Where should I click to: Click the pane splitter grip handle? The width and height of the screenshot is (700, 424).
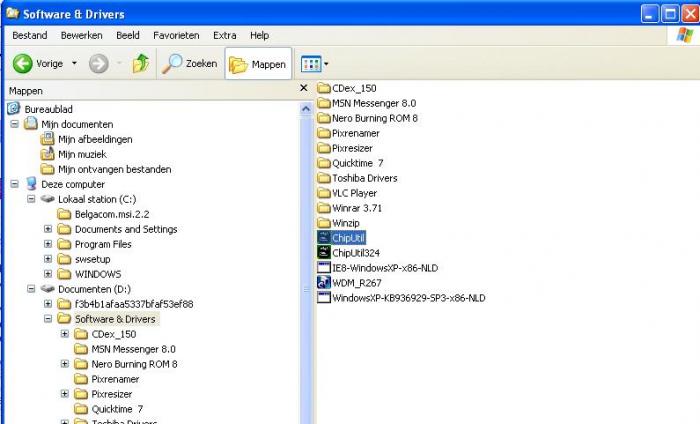[306, 290]
